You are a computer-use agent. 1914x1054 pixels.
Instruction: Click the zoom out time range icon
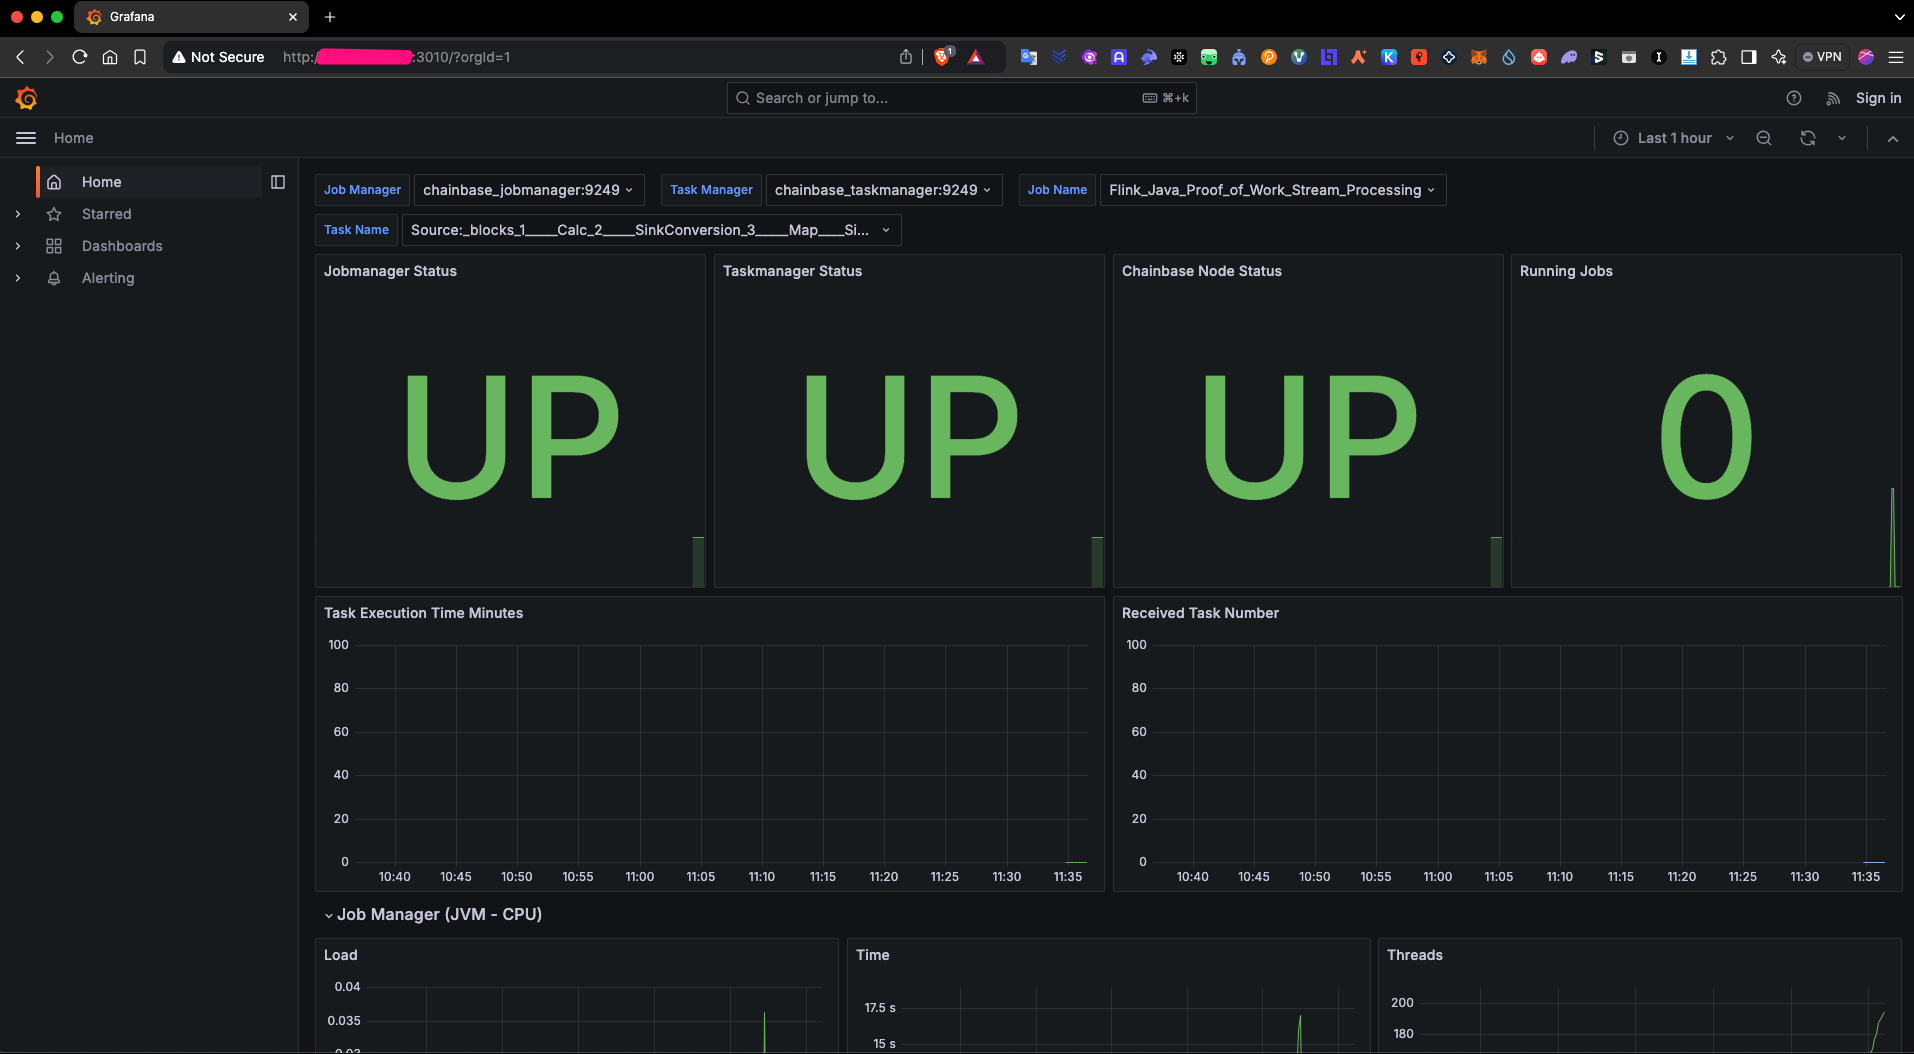[1764, 138]
